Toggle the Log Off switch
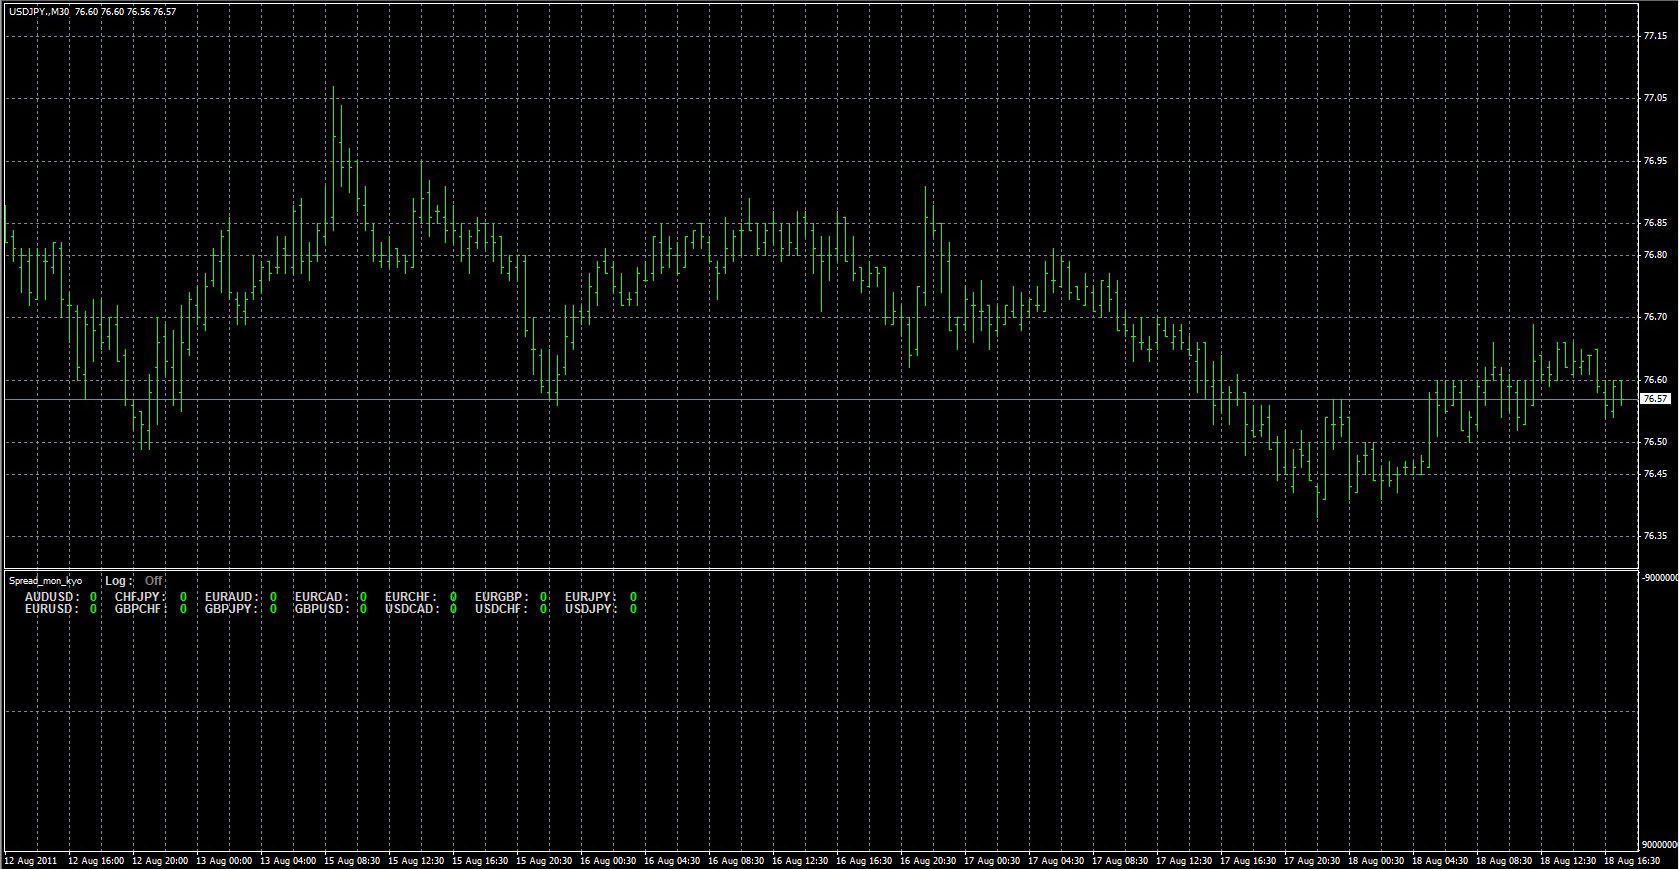The width and height of the screenshot is (1680, 869). 153,580
